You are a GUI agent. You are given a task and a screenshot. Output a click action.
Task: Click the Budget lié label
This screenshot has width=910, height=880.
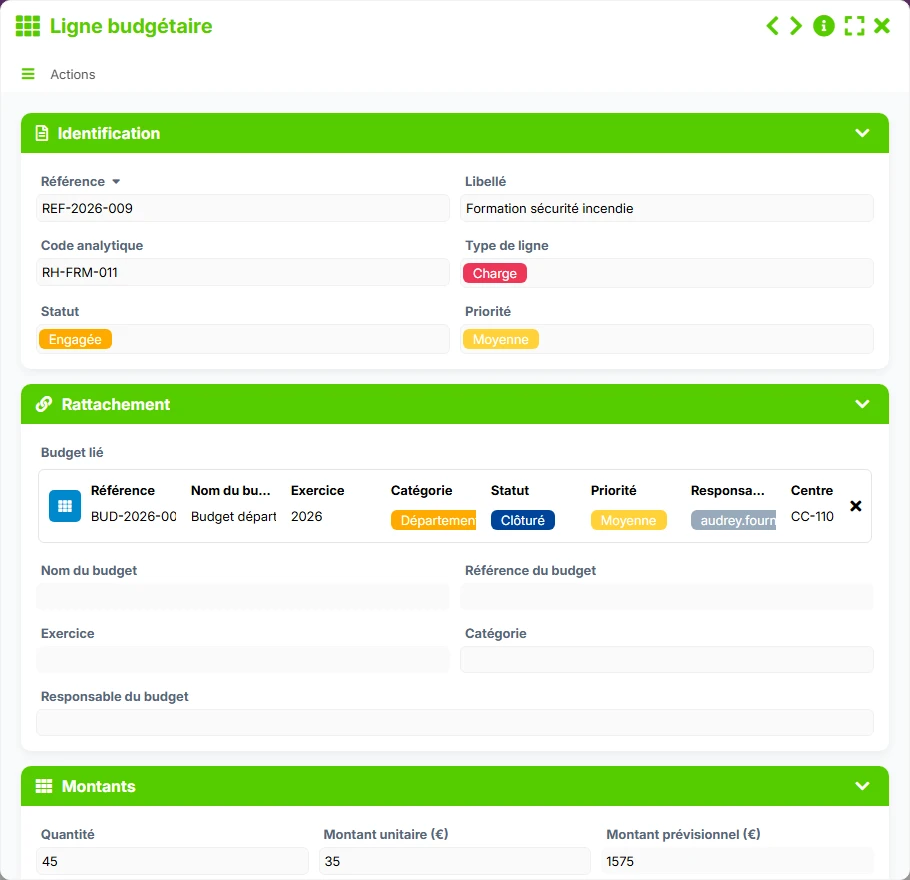point(72,452)
